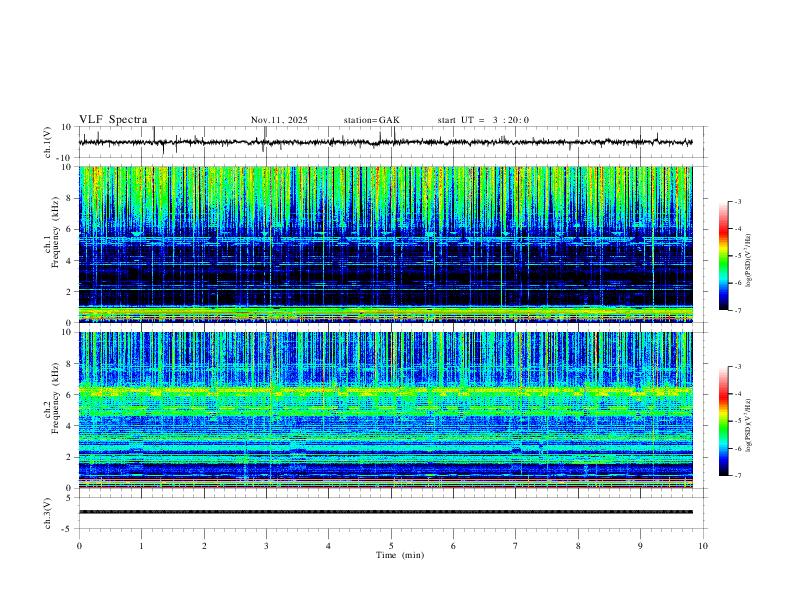
Task: Click time axis tick label "1"
Action: click(141, 546)
